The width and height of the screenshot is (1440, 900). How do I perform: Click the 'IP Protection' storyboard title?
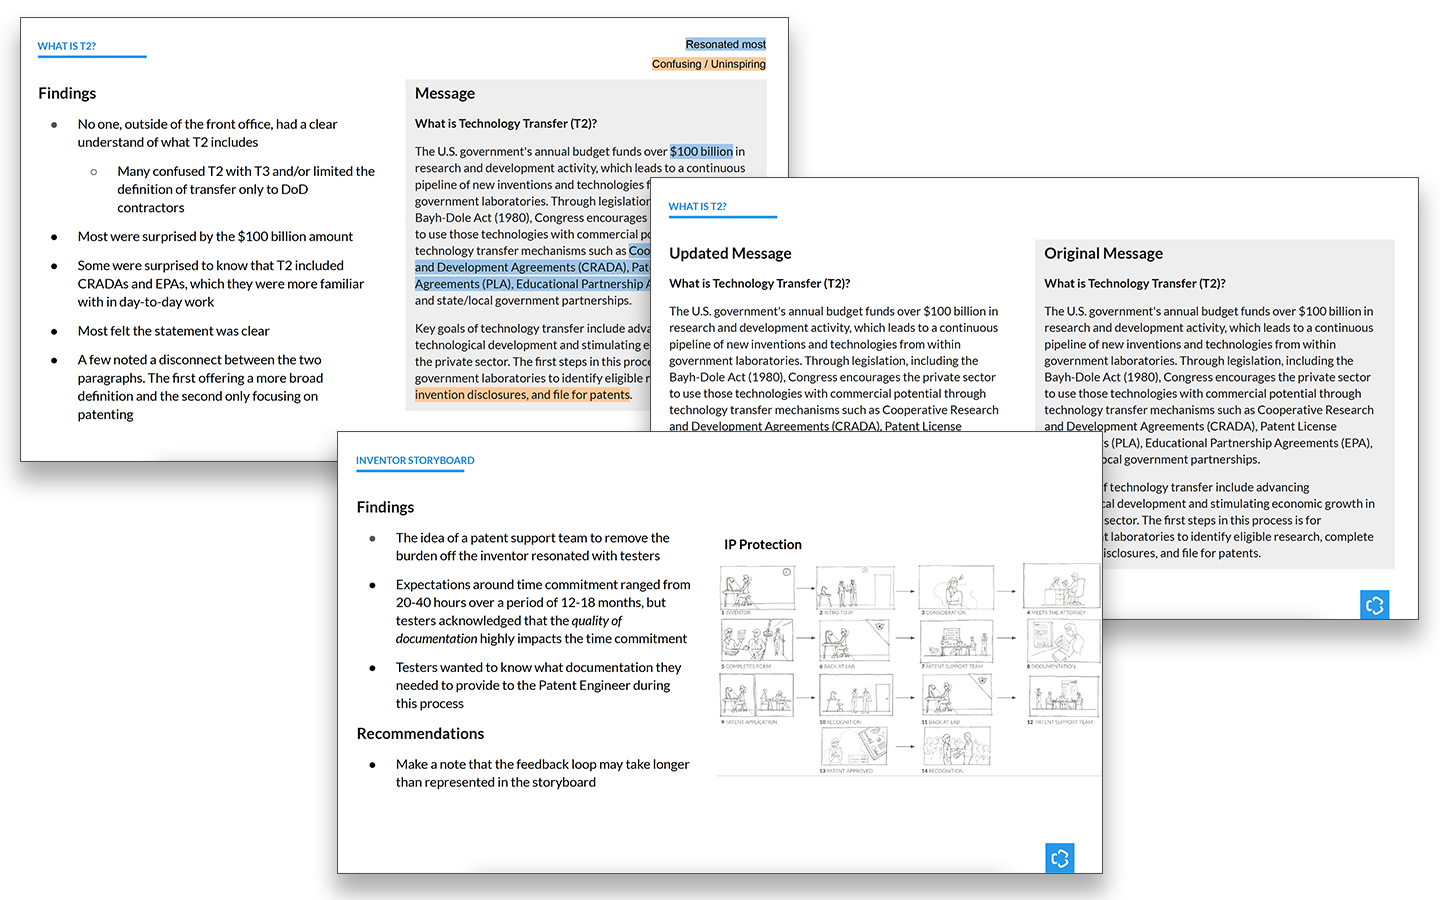coord(763,544)
